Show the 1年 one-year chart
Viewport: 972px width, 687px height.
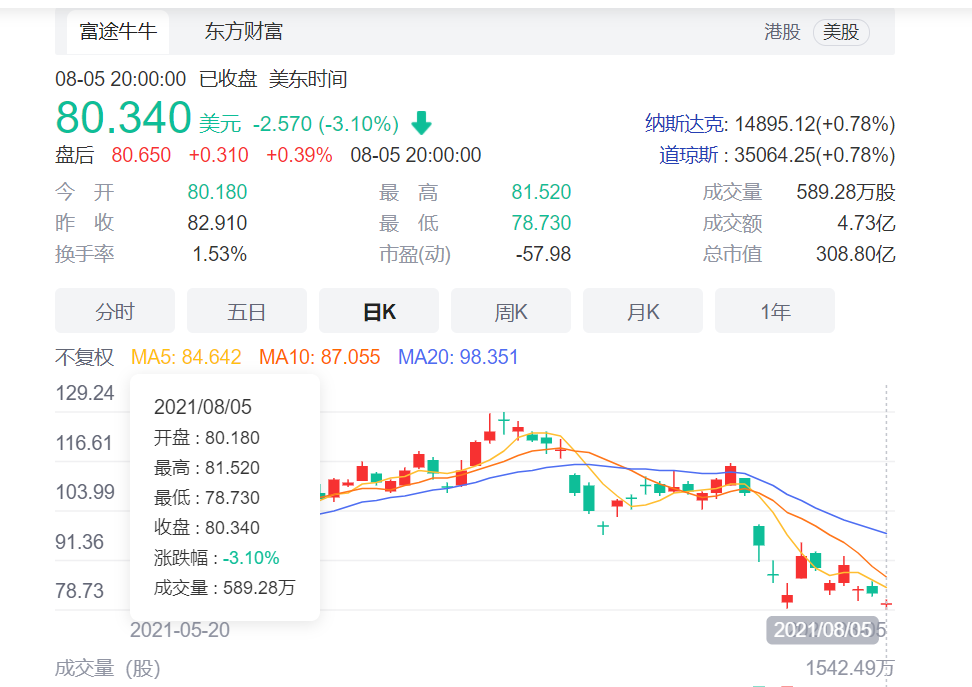point(775,310)
